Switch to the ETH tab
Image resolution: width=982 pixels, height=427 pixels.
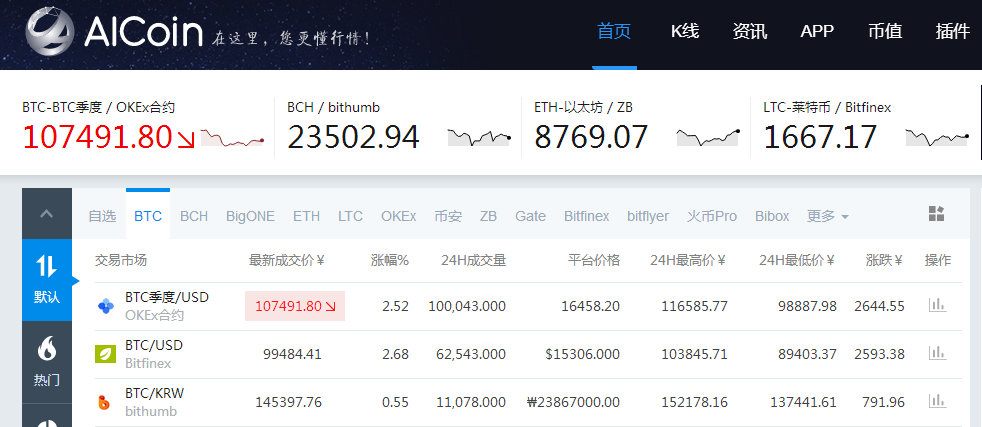point(306,216)
